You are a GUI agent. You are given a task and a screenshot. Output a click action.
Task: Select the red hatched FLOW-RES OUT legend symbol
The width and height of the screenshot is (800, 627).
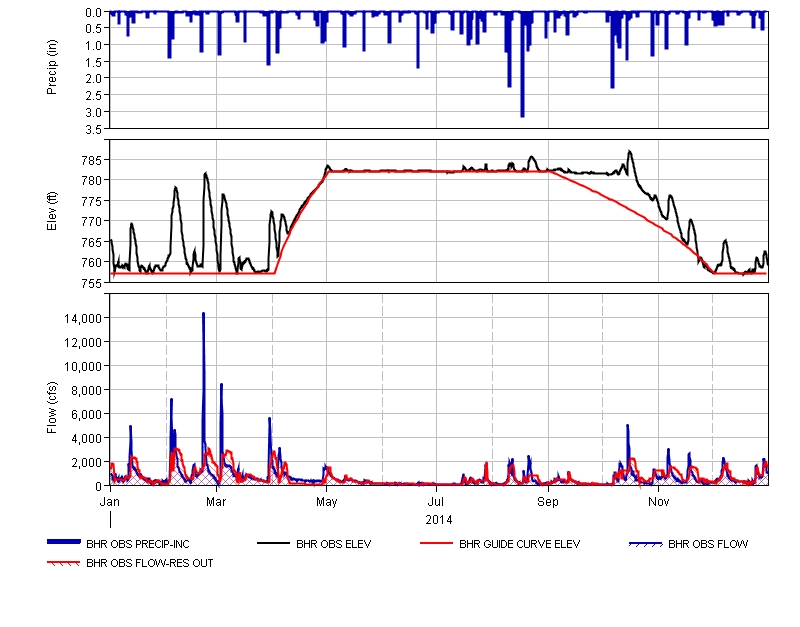click(x=64, y=563)
